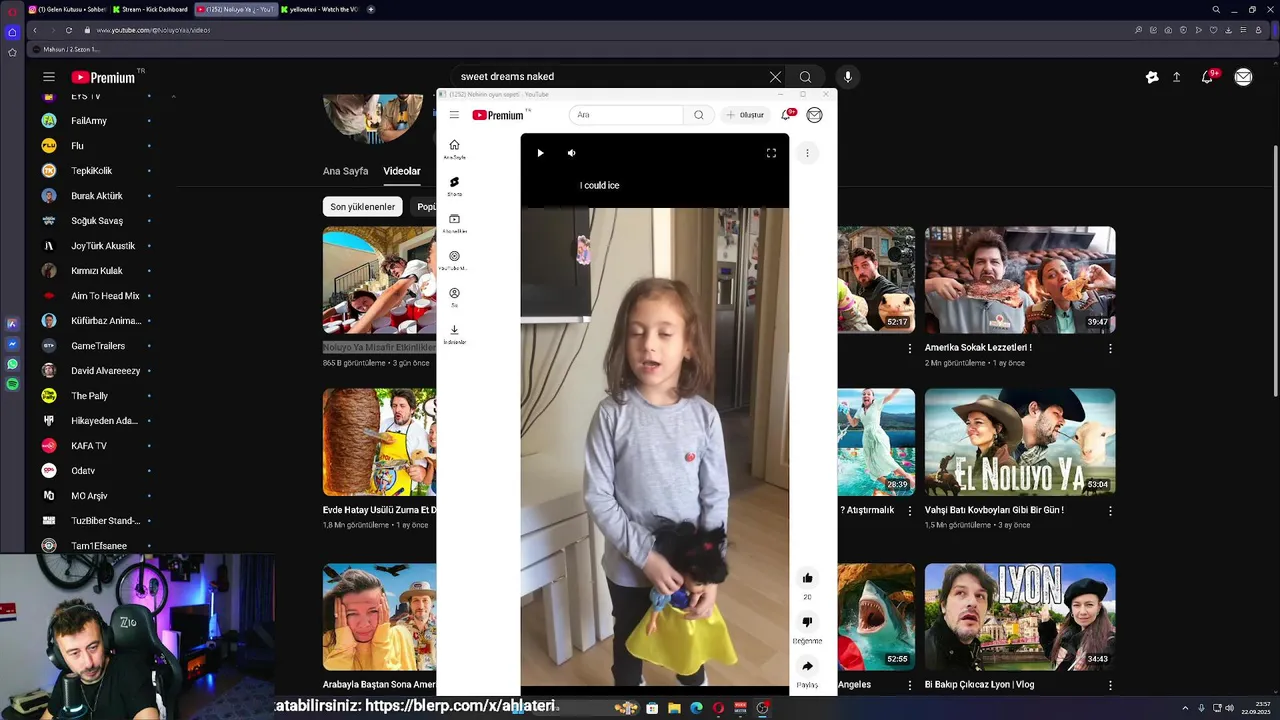Play the Shorts video in the popup

[x=540, y=153]
